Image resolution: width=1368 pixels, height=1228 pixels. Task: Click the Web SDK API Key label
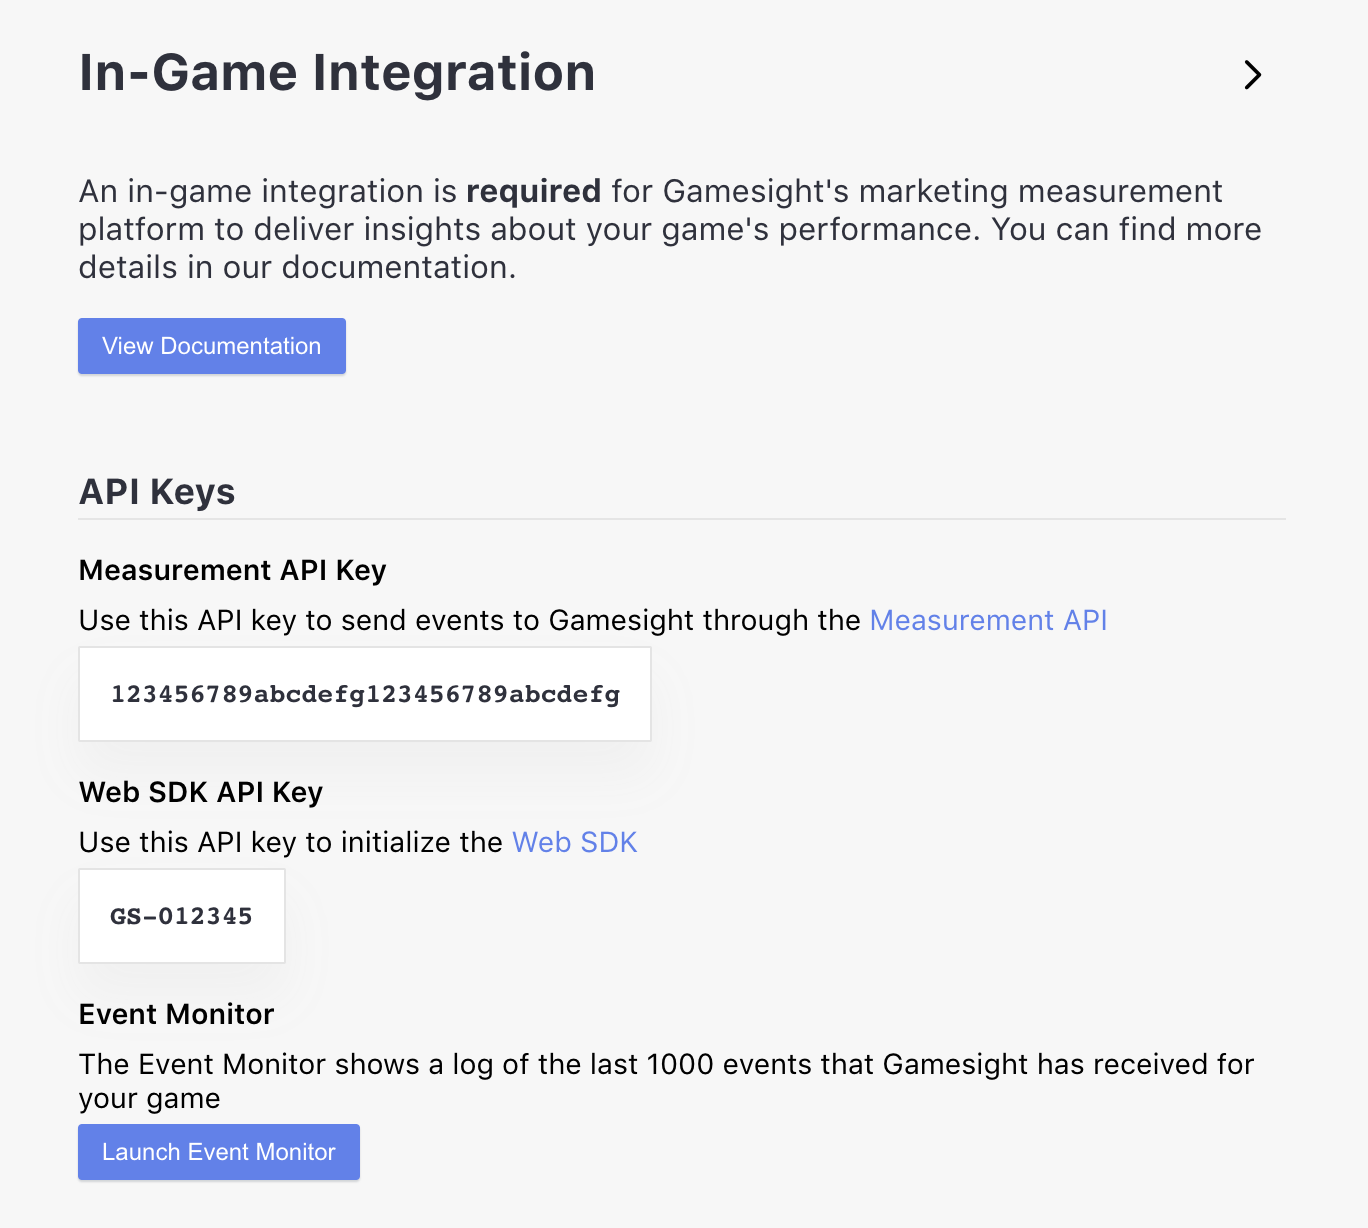(x=201, y=792)
